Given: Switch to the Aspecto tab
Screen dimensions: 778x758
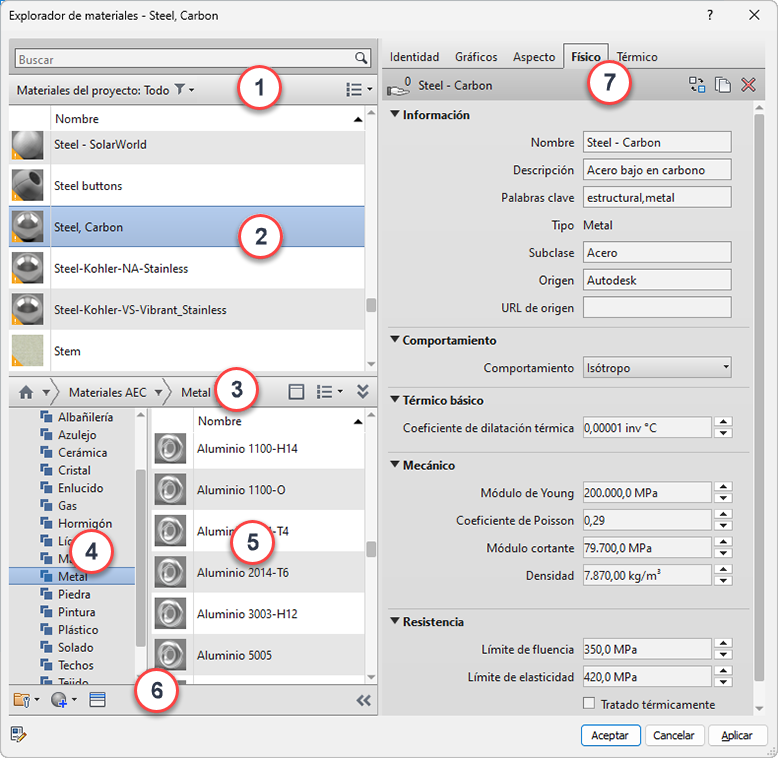Looking at the screenshot, I should (534, 57).
